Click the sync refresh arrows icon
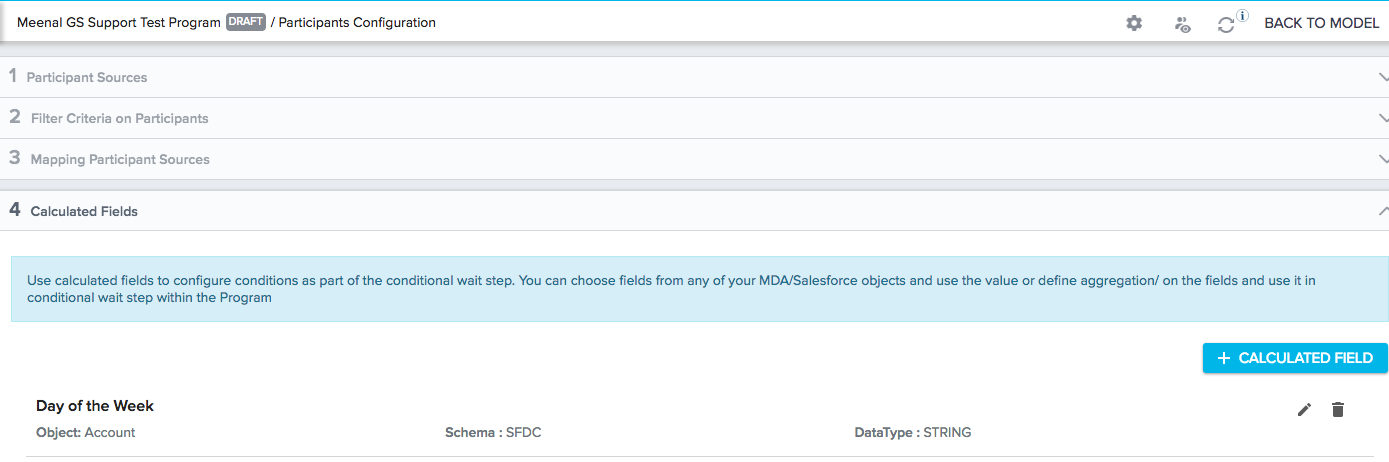Viewport: 1389px width, 462px height. (1226, 26)
